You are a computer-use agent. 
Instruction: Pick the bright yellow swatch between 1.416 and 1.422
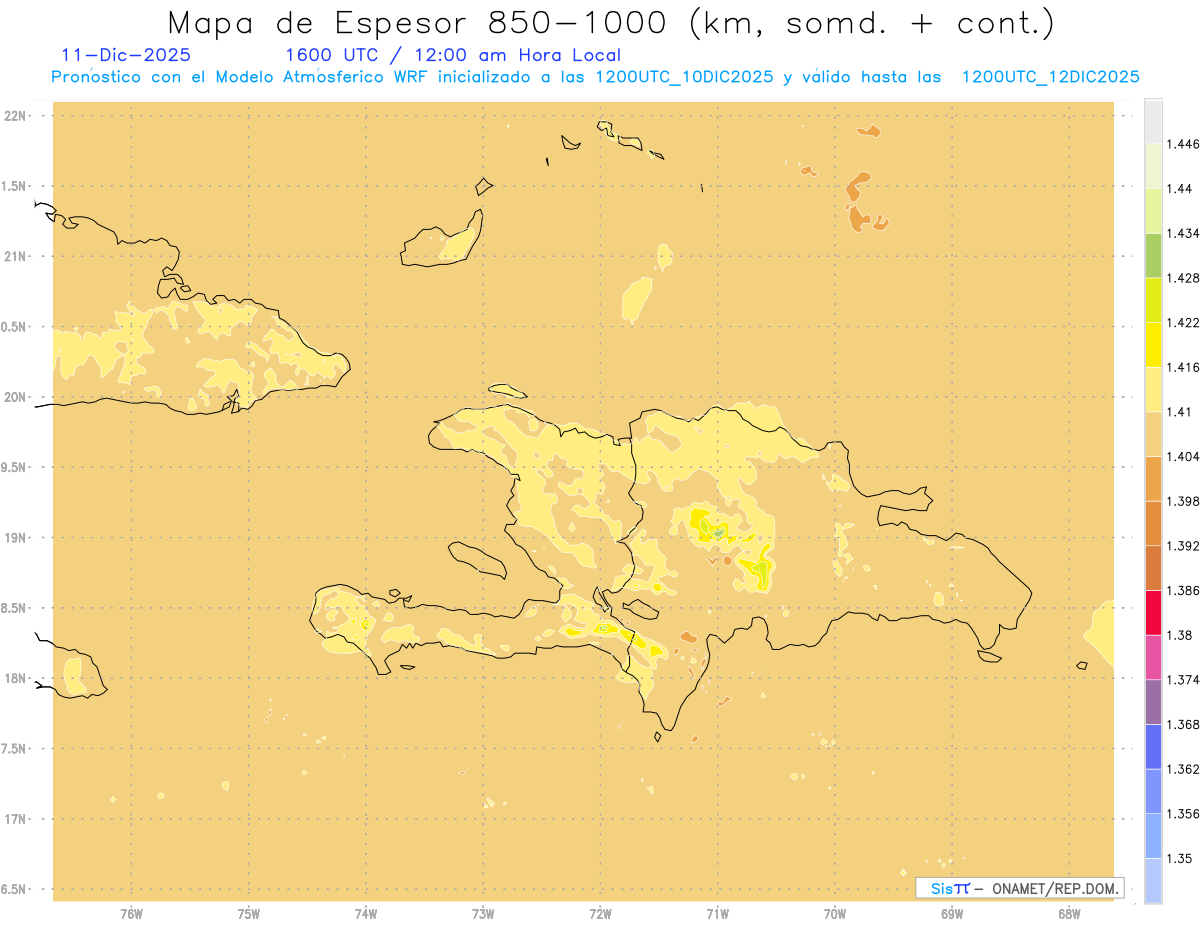[1153, 345]
